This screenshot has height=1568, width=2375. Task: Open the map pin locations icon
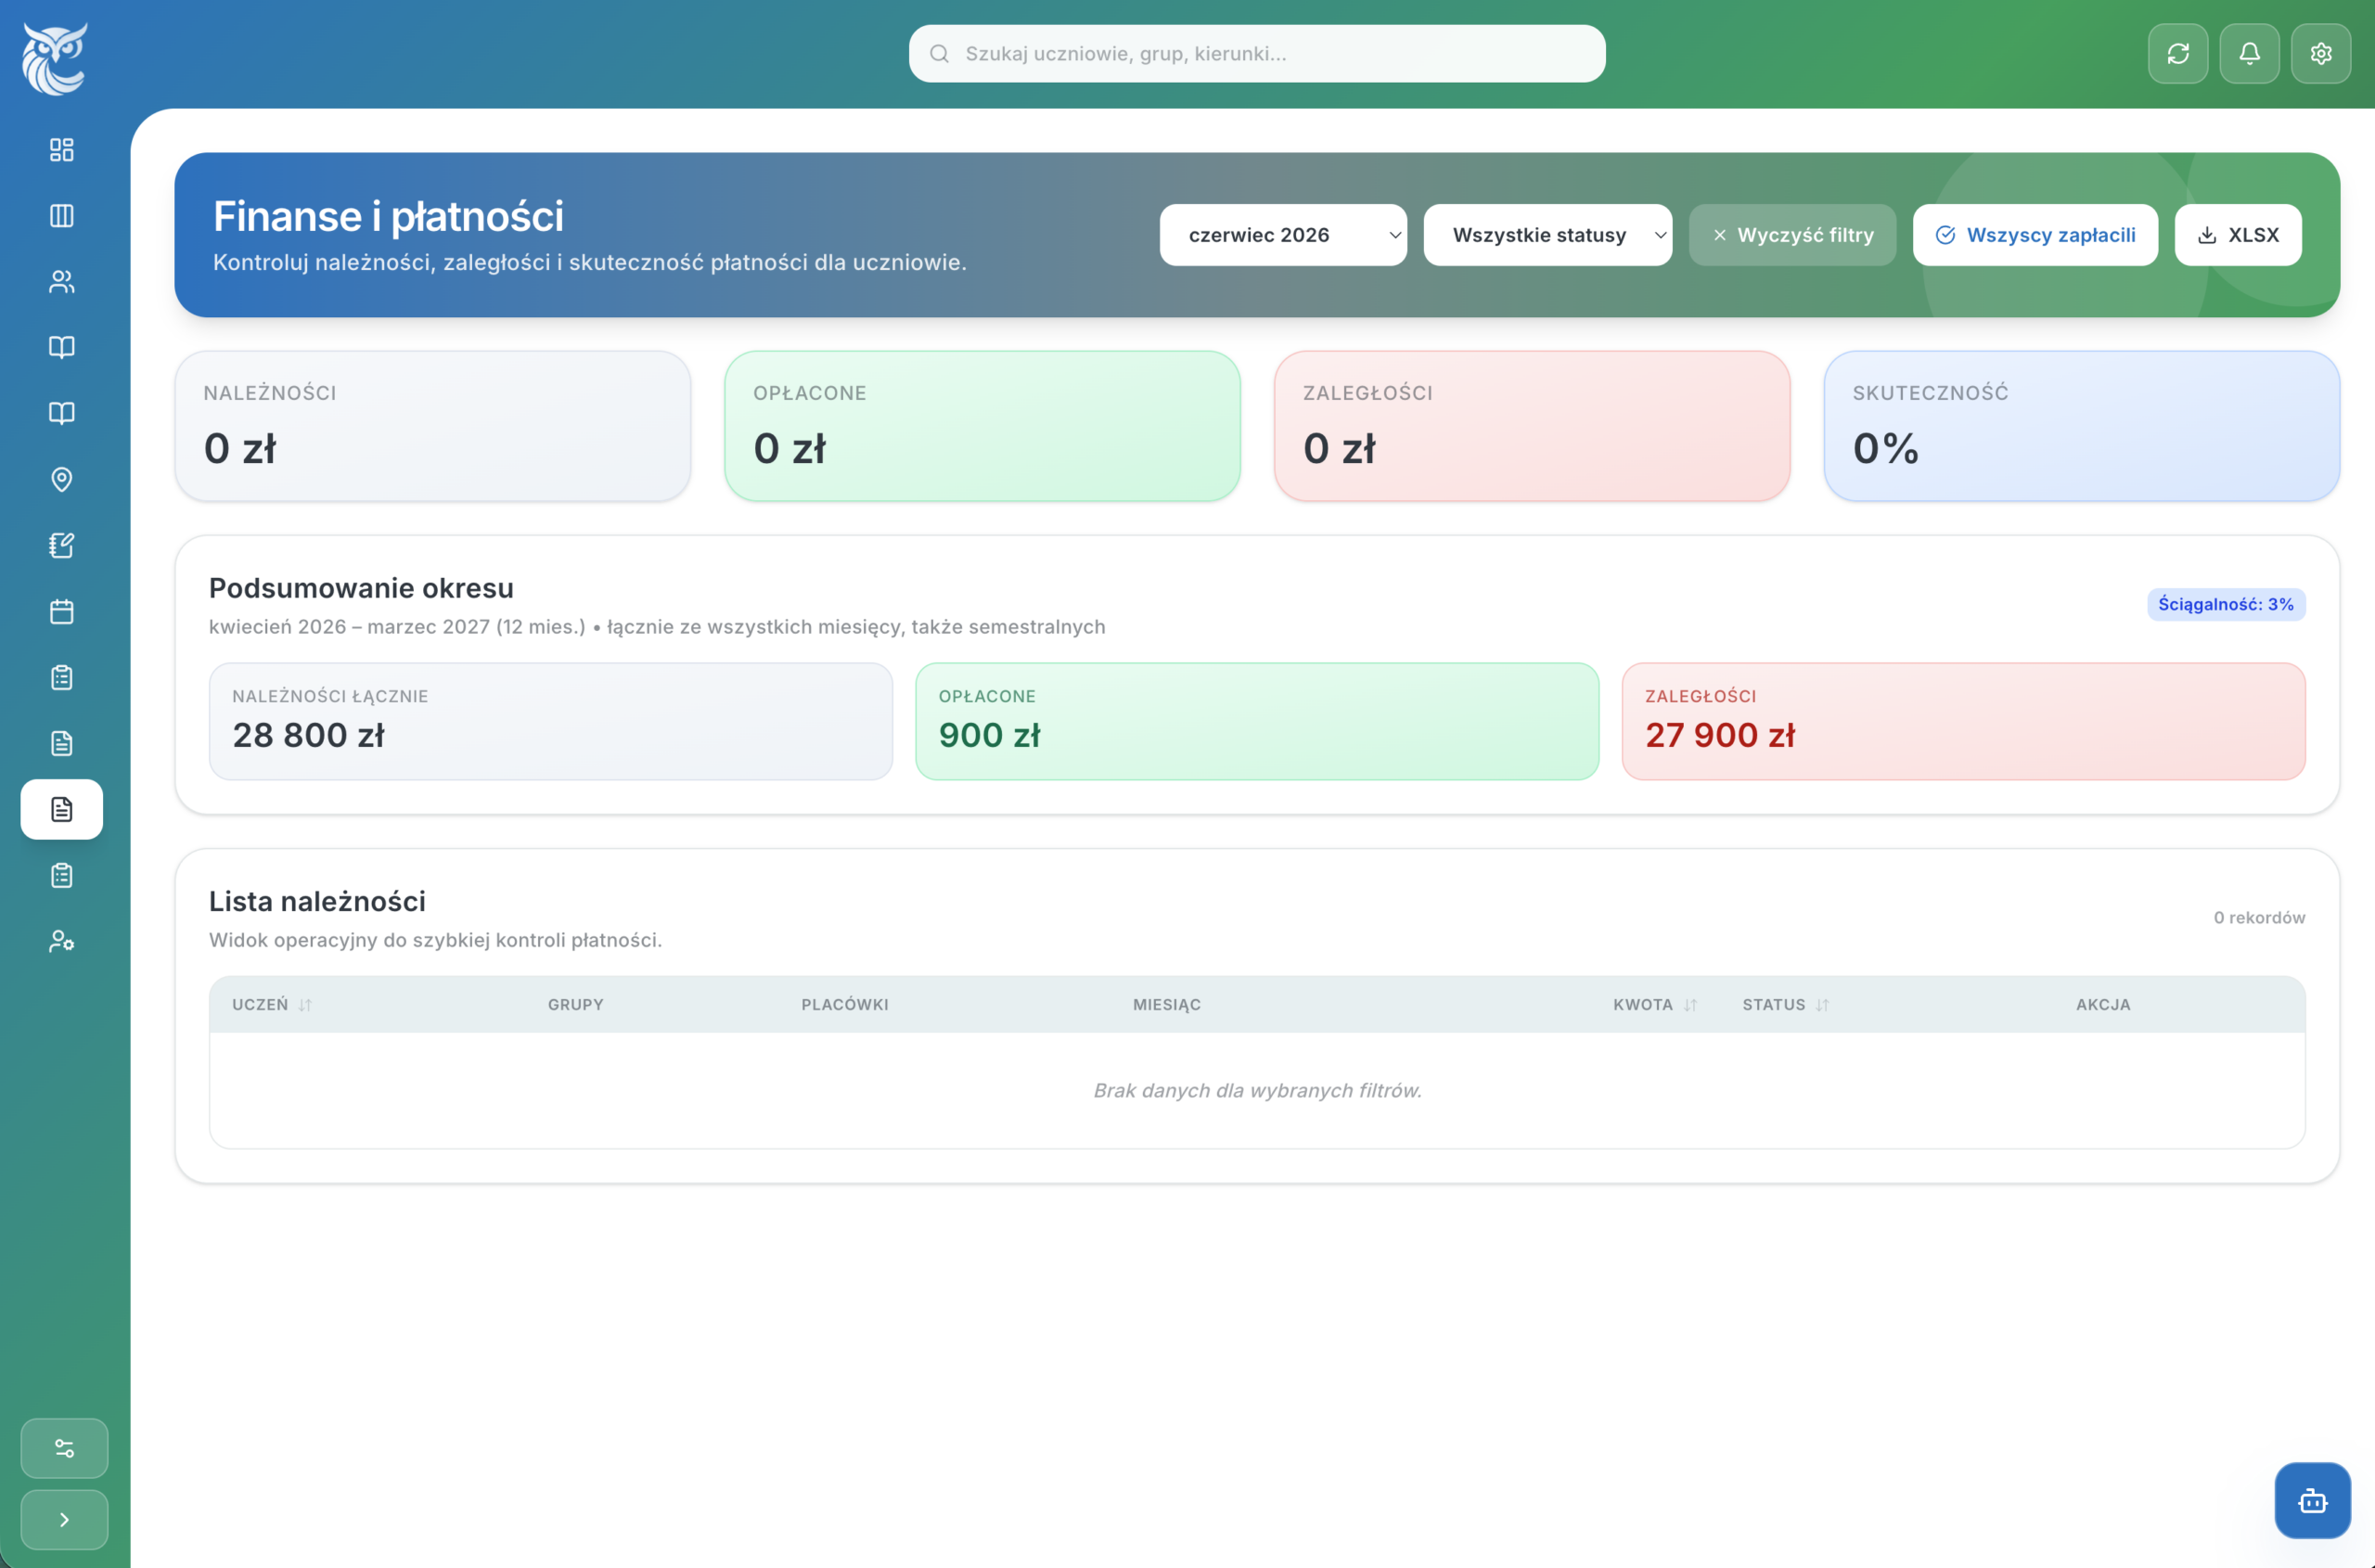[x=62, y=480]
